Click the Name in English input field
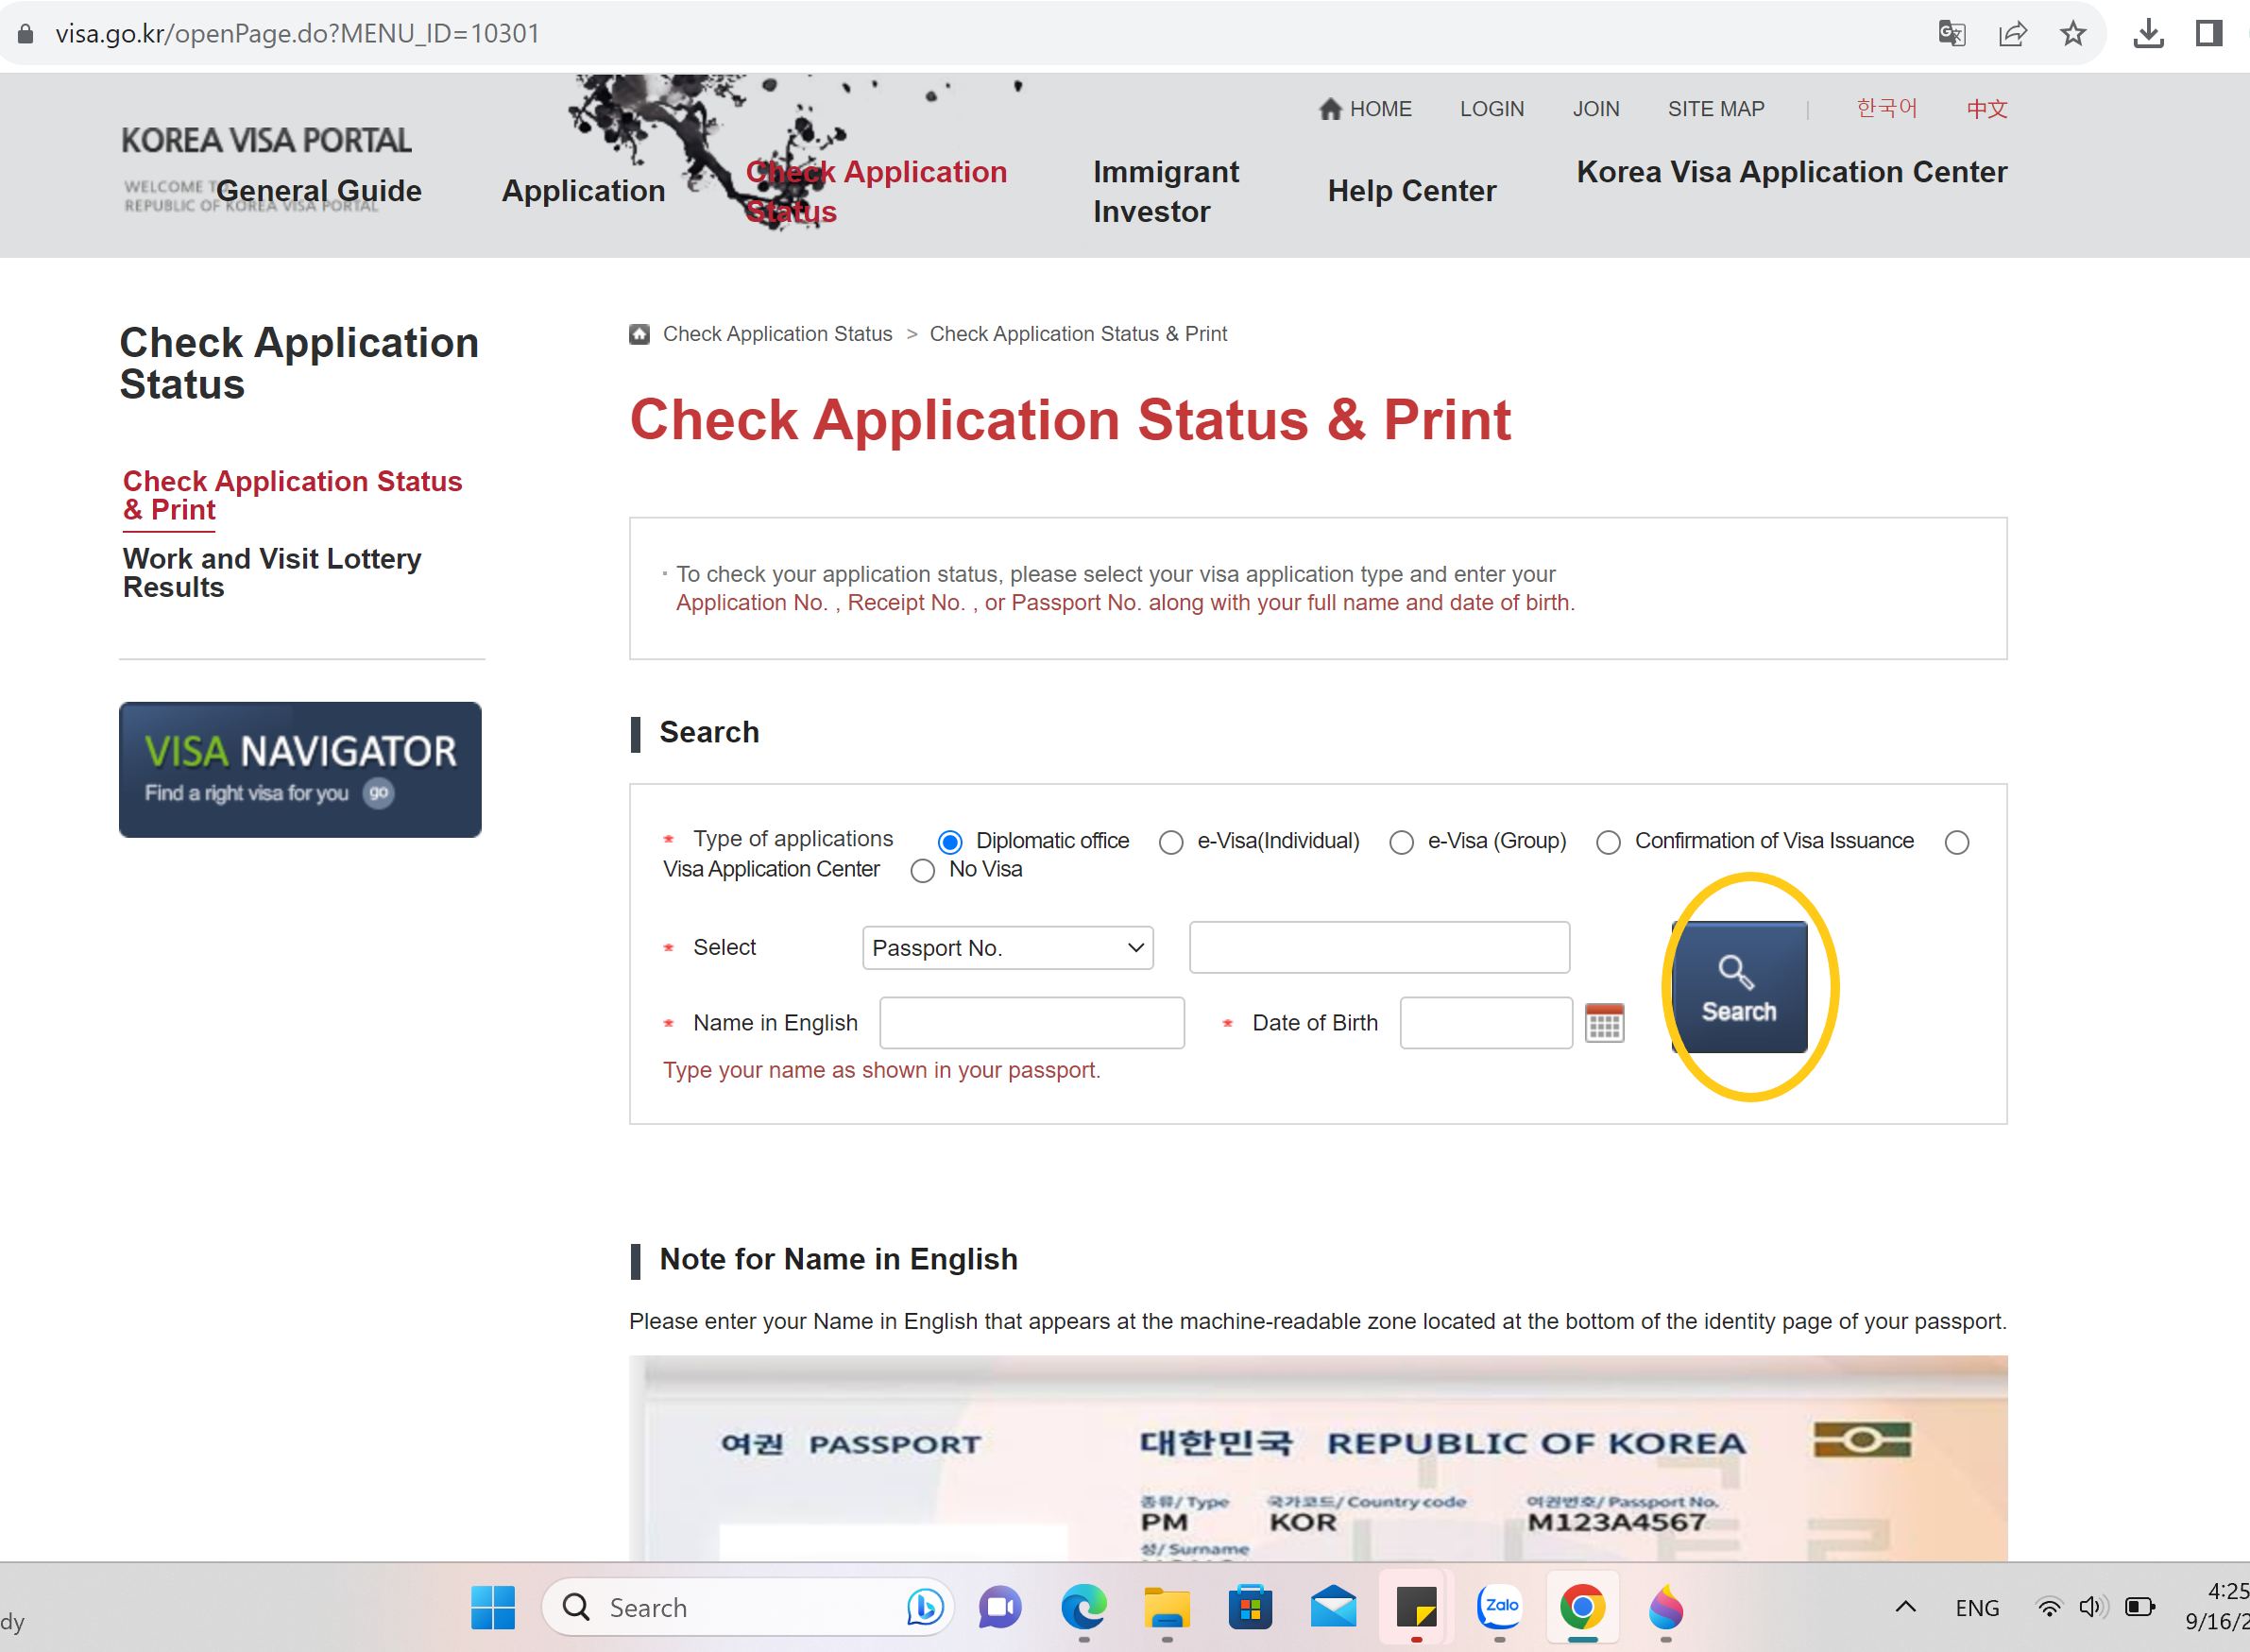The image size is (2250, 1652). [x=1031, y=1023]
